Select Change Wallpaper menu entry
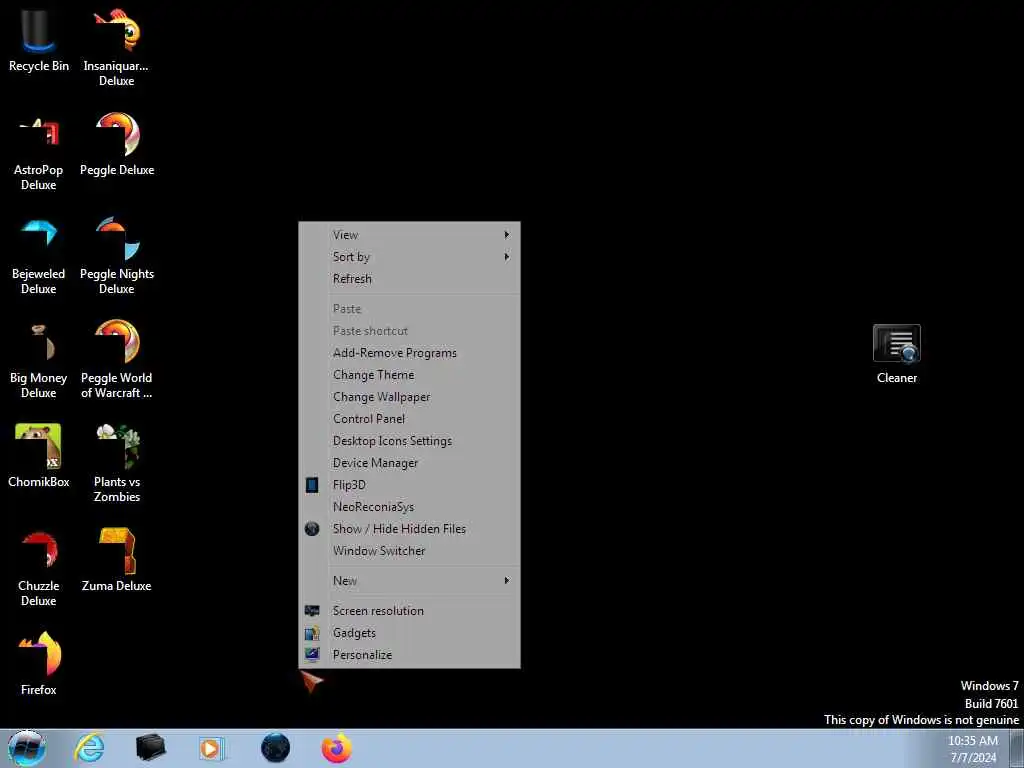 point(409,397)
